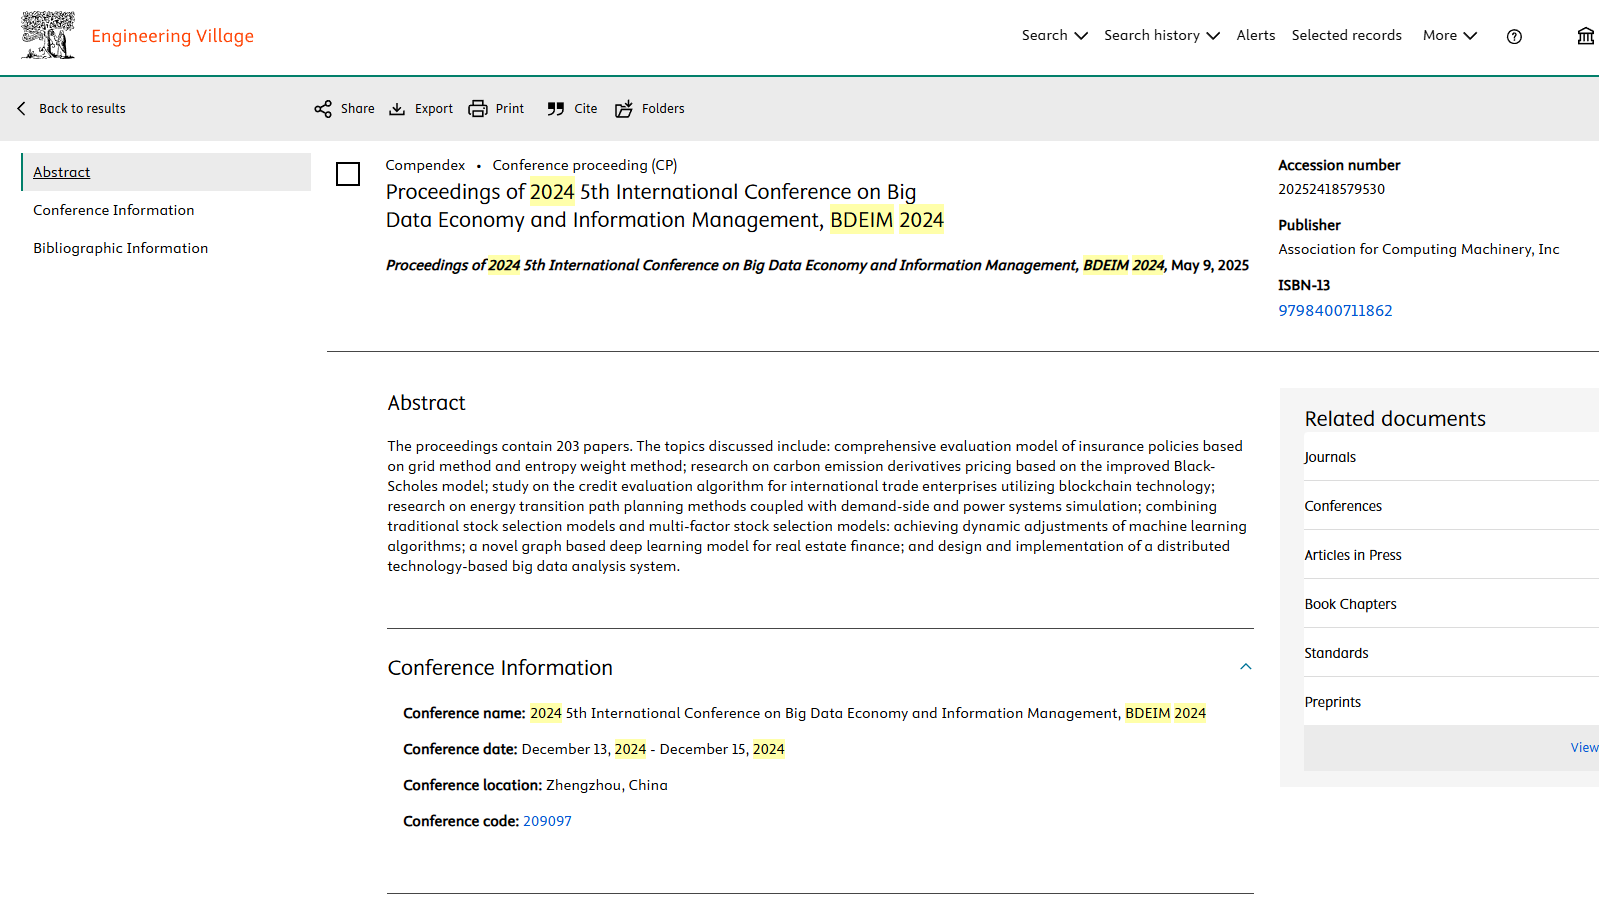Click the Conference location Zhengzhou, China text
Screen dimensions: 1599x900
click(606, 785)
